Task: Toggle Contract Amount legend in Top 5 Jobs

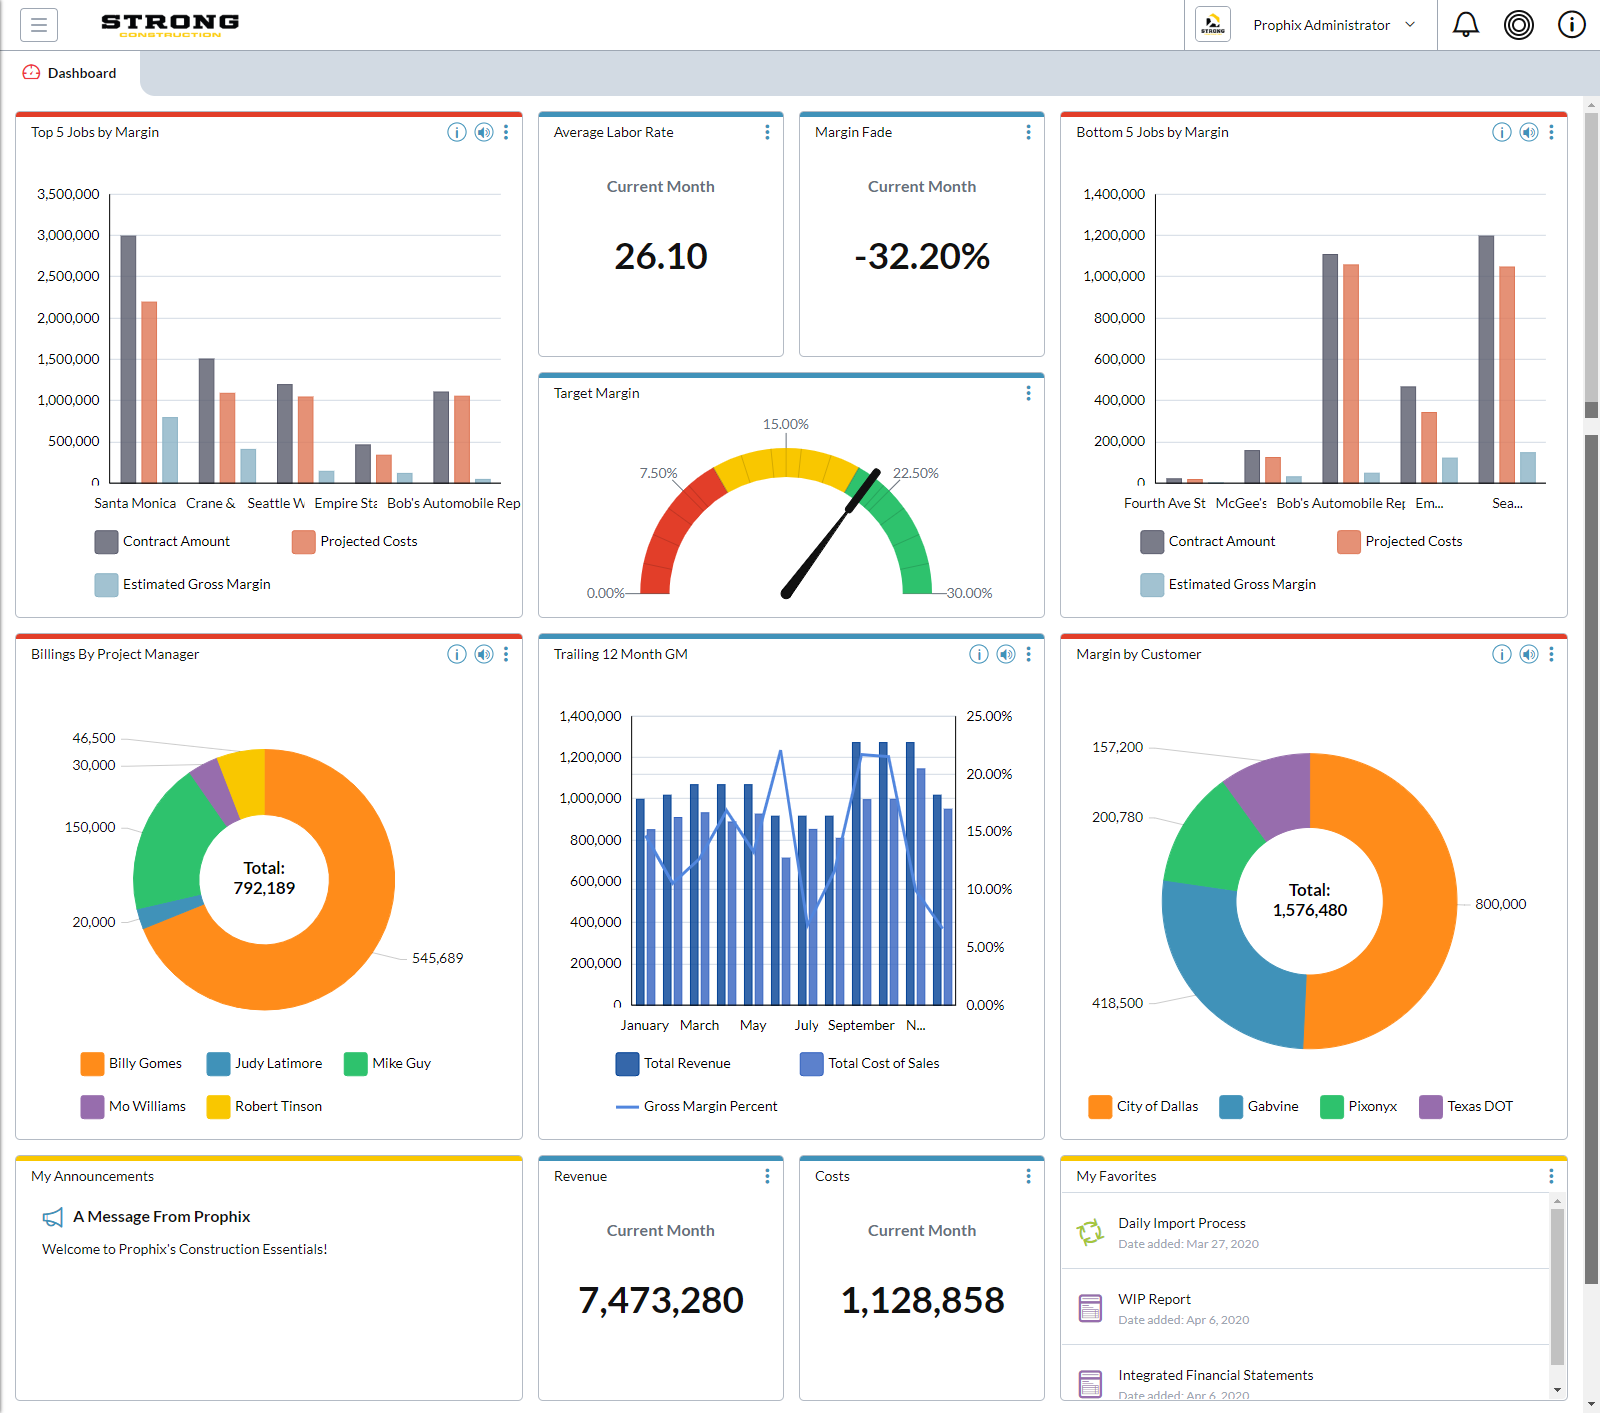Action: point(162,541)
